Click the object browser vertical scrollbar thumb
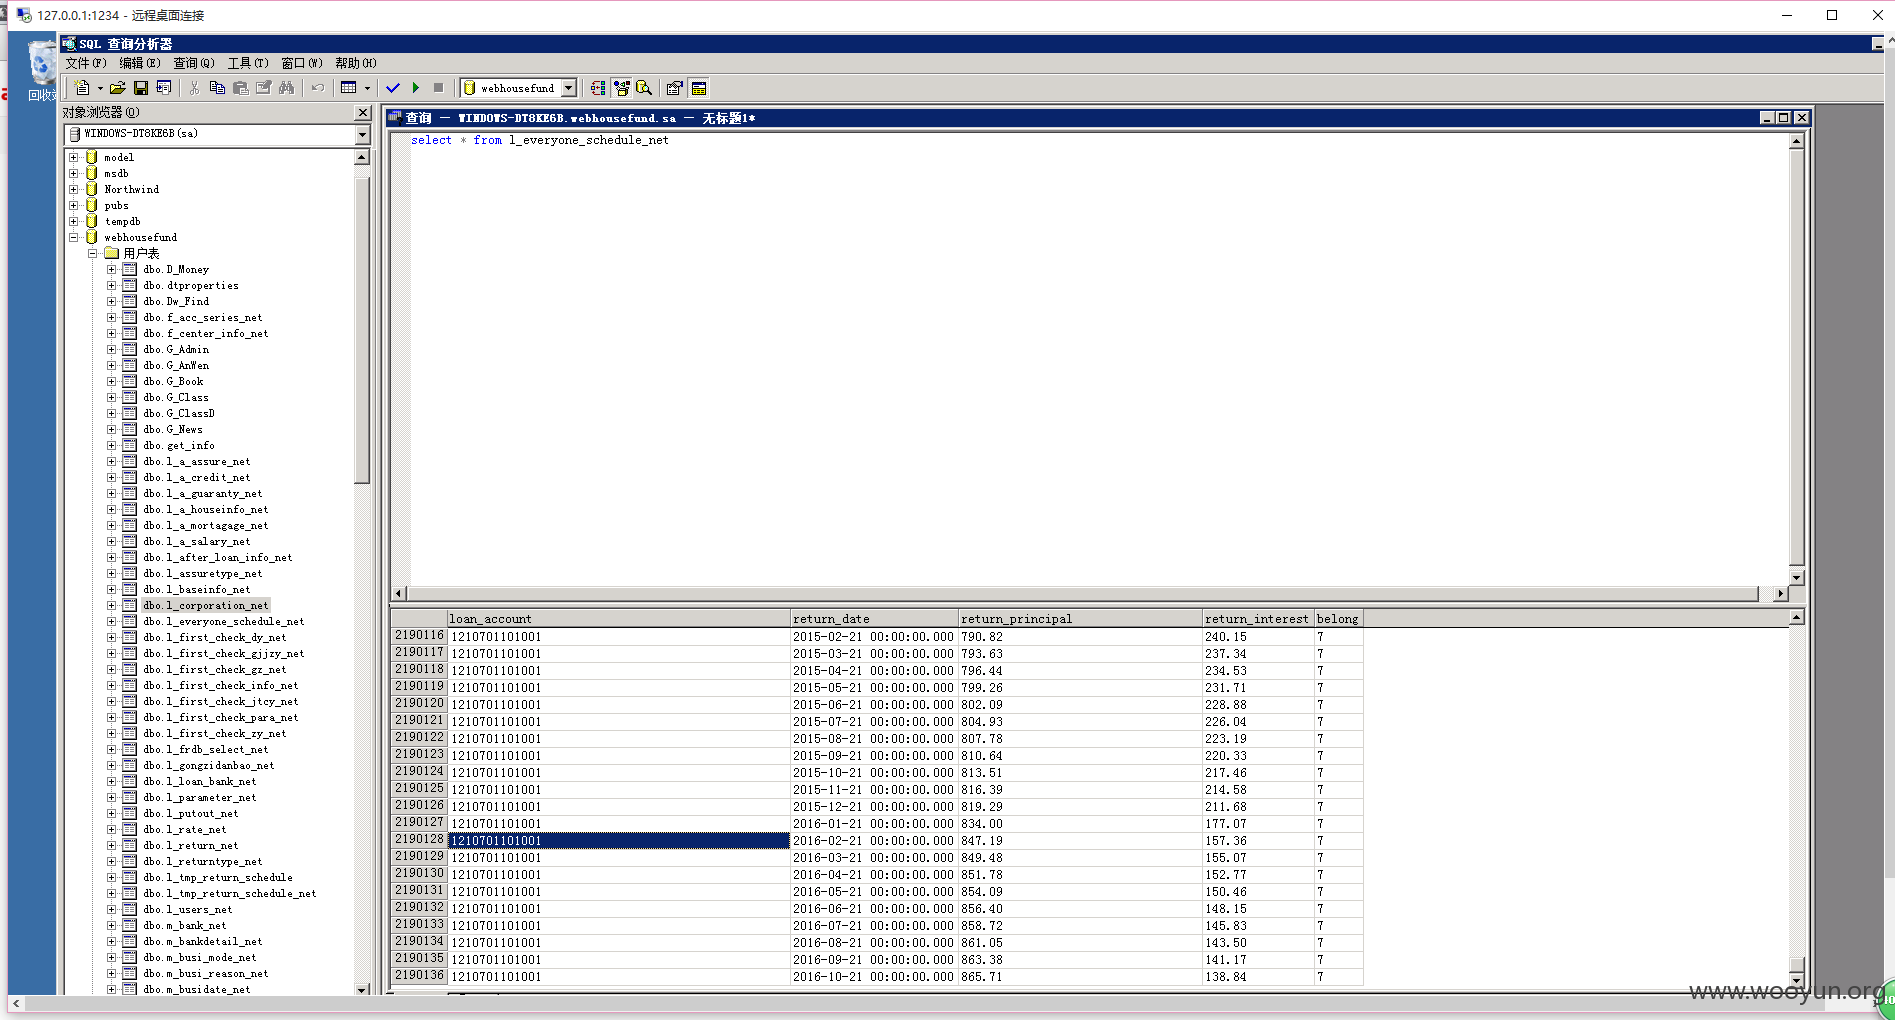1895x1020 pixels. 362,330
